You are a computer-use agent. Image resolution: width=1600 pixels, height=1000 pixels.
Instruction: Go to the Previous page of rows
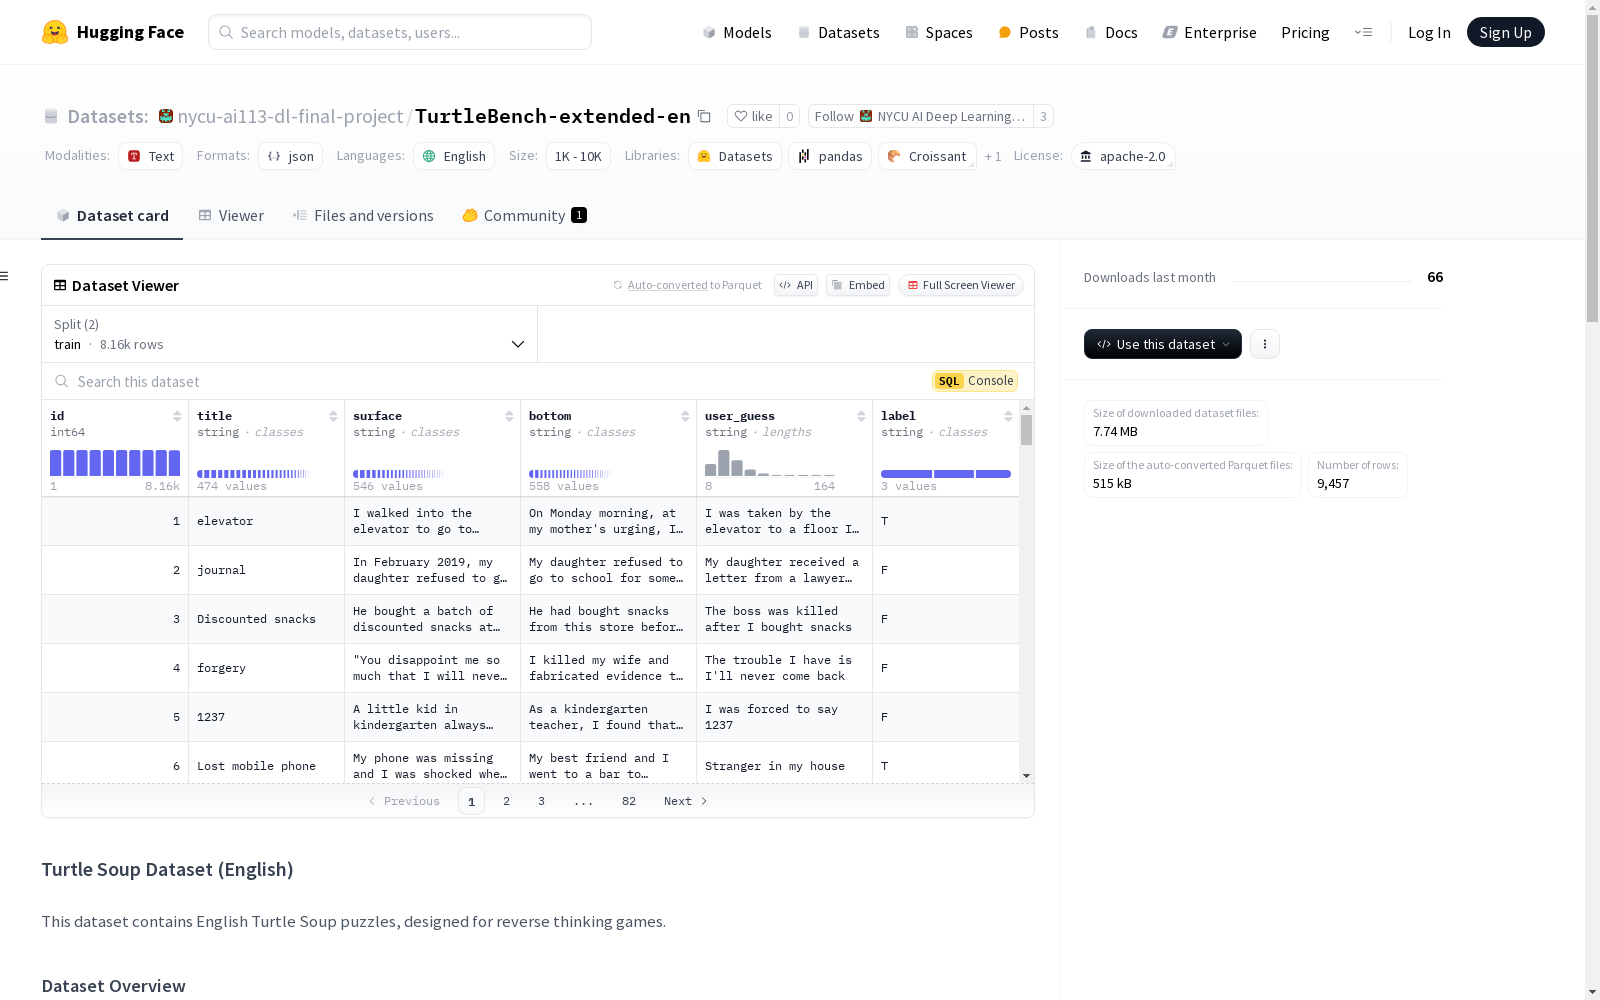[x=404, y=801]
